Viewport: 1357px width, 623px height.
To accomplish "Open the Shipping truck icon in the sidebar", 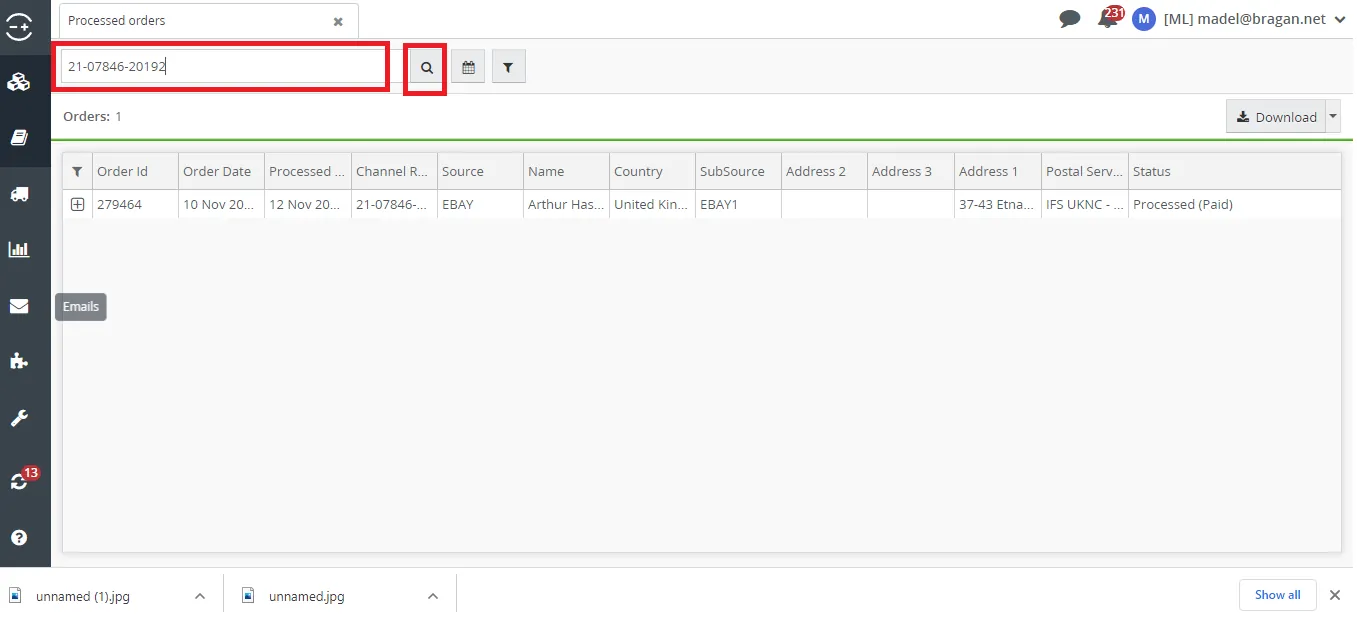I will [19, 194].
